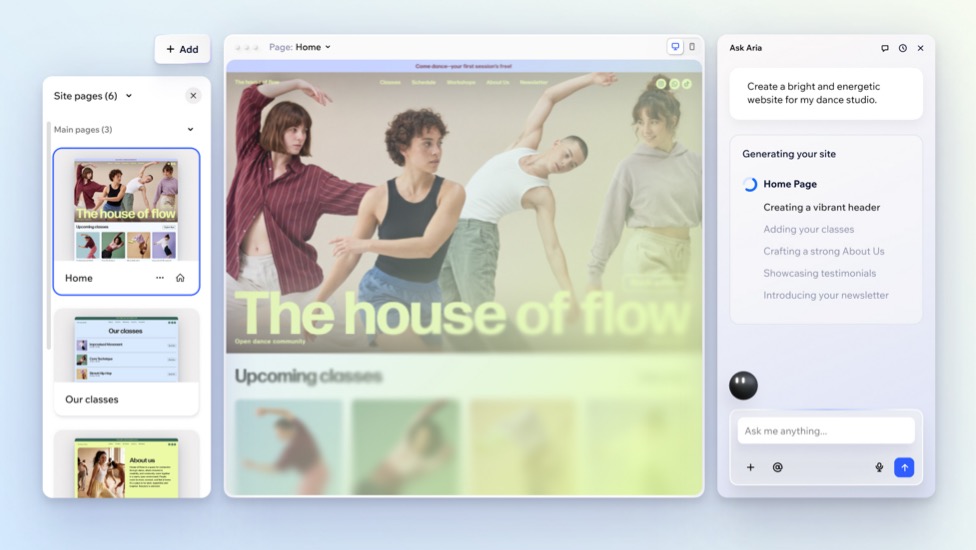The image size is (976, 550).
Task: Close the Site pages panel
Action: click(x=193, y=96)
